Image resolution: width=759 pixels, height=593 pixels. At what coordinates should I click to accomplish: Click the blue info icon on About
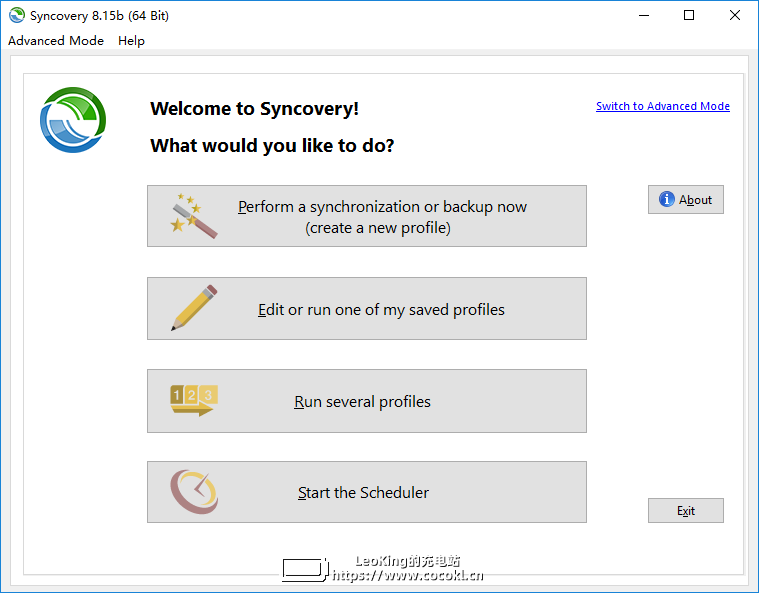pyautogui.click(x=667, y=199)
